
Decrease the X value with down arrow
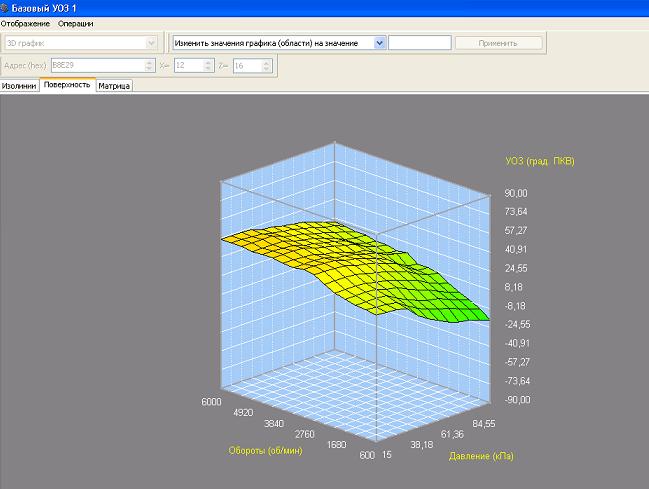(x=208, y=70)
